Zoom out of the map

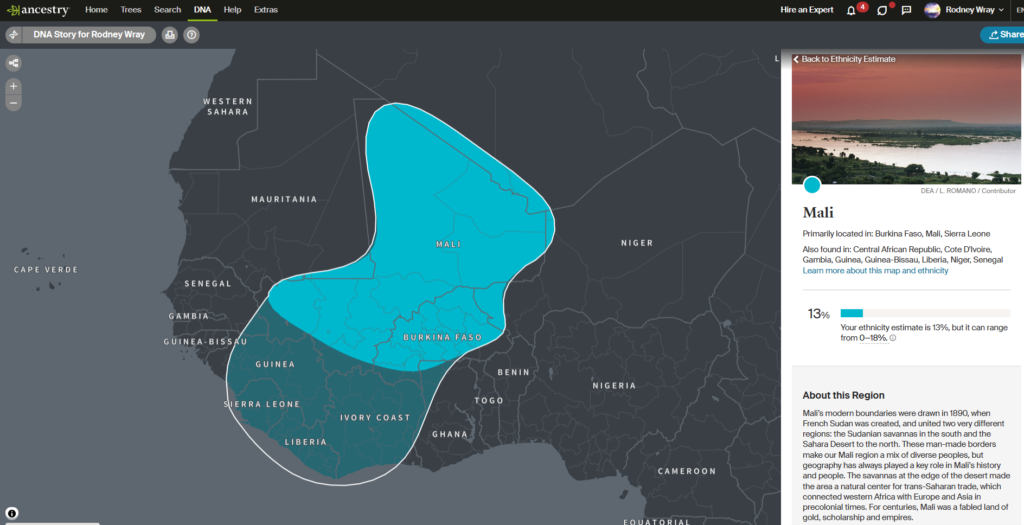click(x=14, y=102)
